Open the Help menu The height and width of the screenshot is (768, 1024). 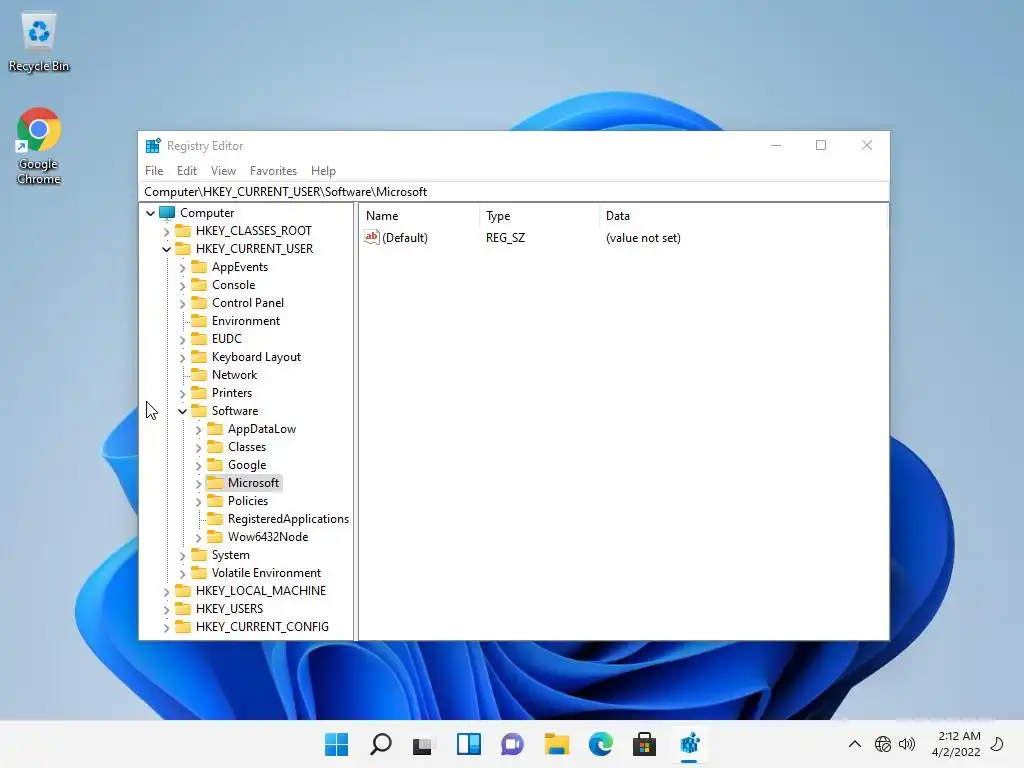point(323,170)
